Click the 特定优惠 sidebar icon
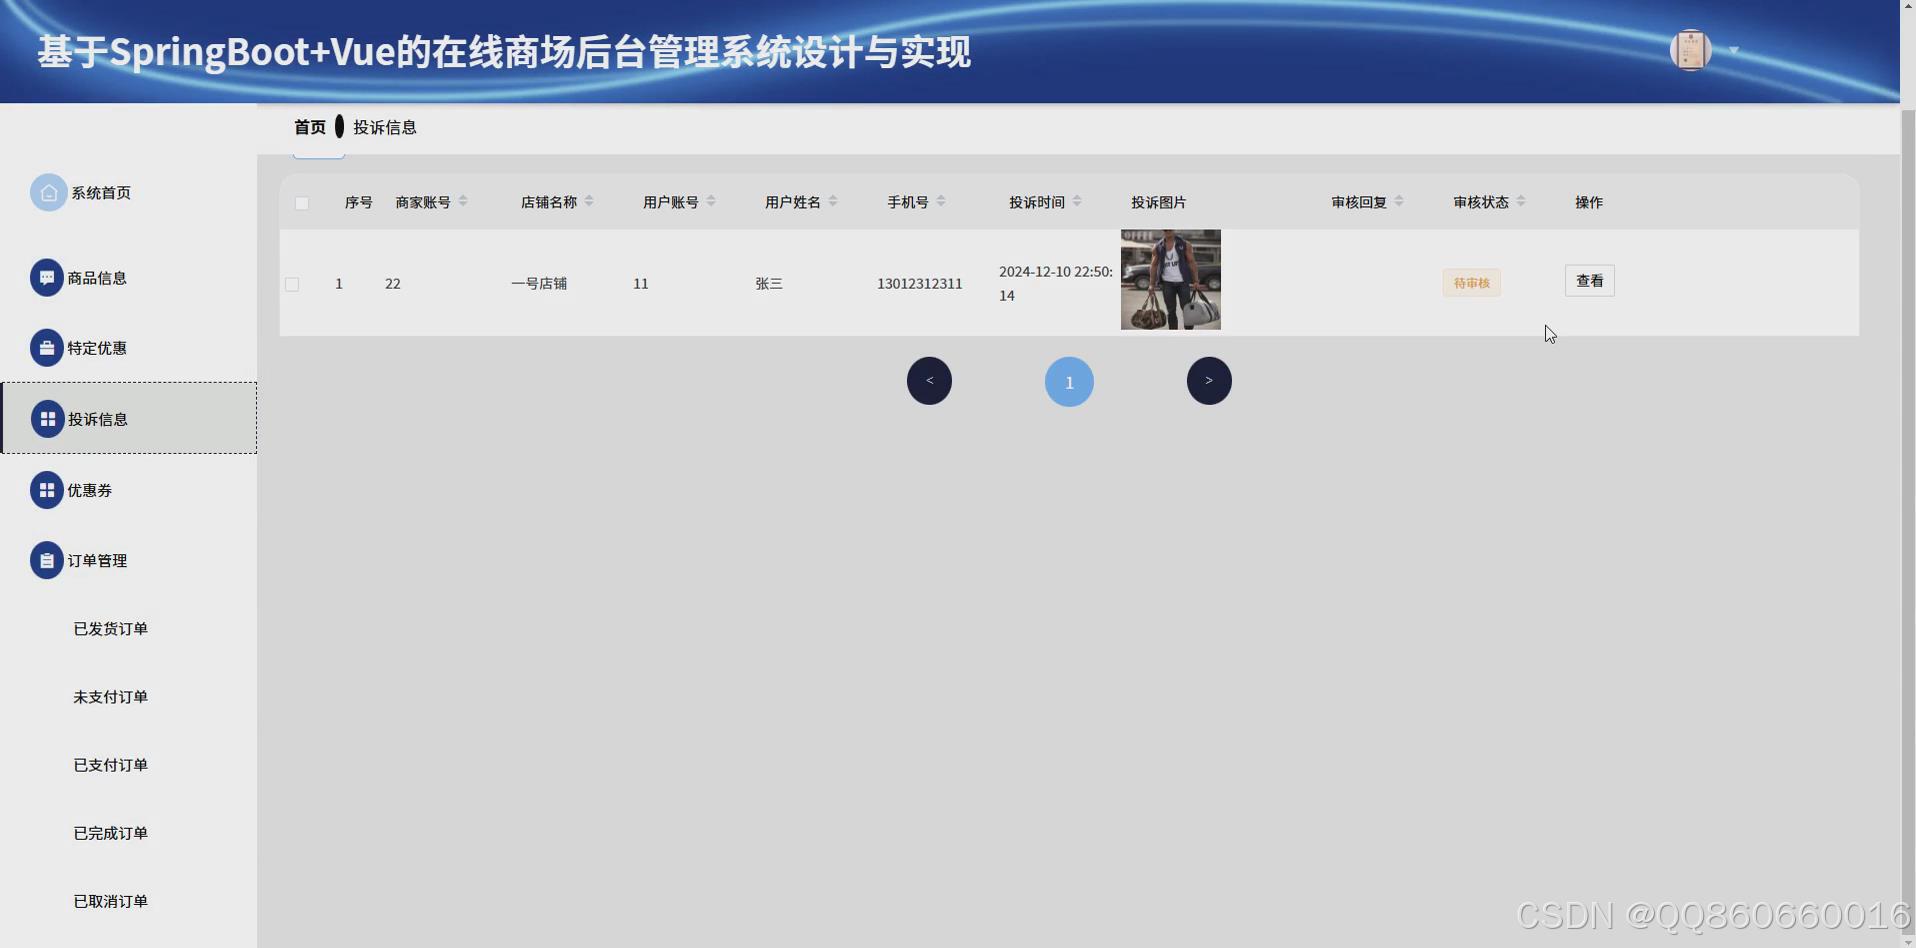 click(x=47, y=347)
